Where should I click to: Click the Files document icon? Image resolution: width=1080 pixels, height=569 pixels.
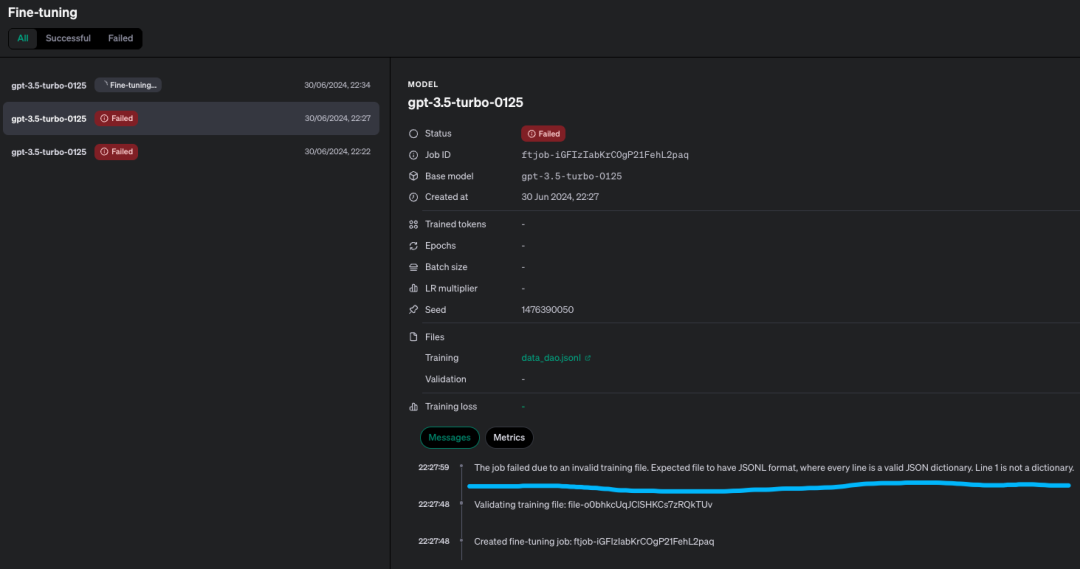pyautogui.click(x=414, y=337)
